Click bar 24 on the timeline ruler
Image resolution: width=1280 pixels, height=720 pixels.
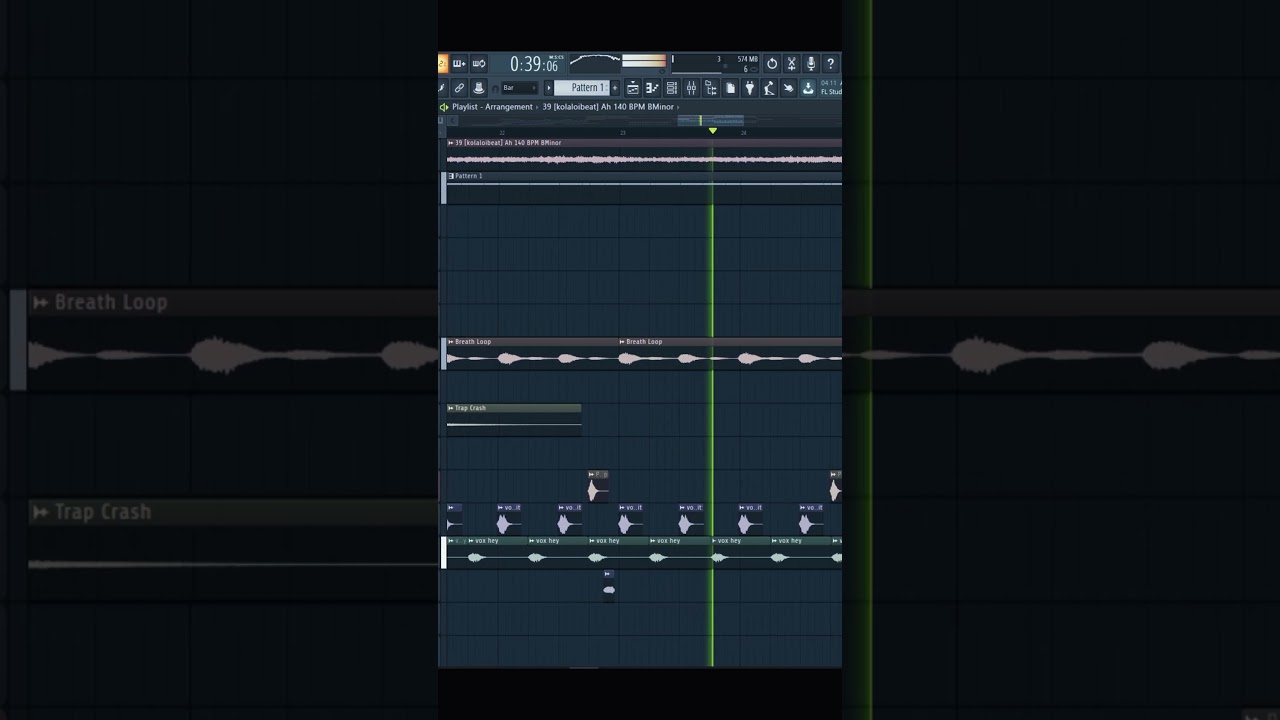coord(743,132)
